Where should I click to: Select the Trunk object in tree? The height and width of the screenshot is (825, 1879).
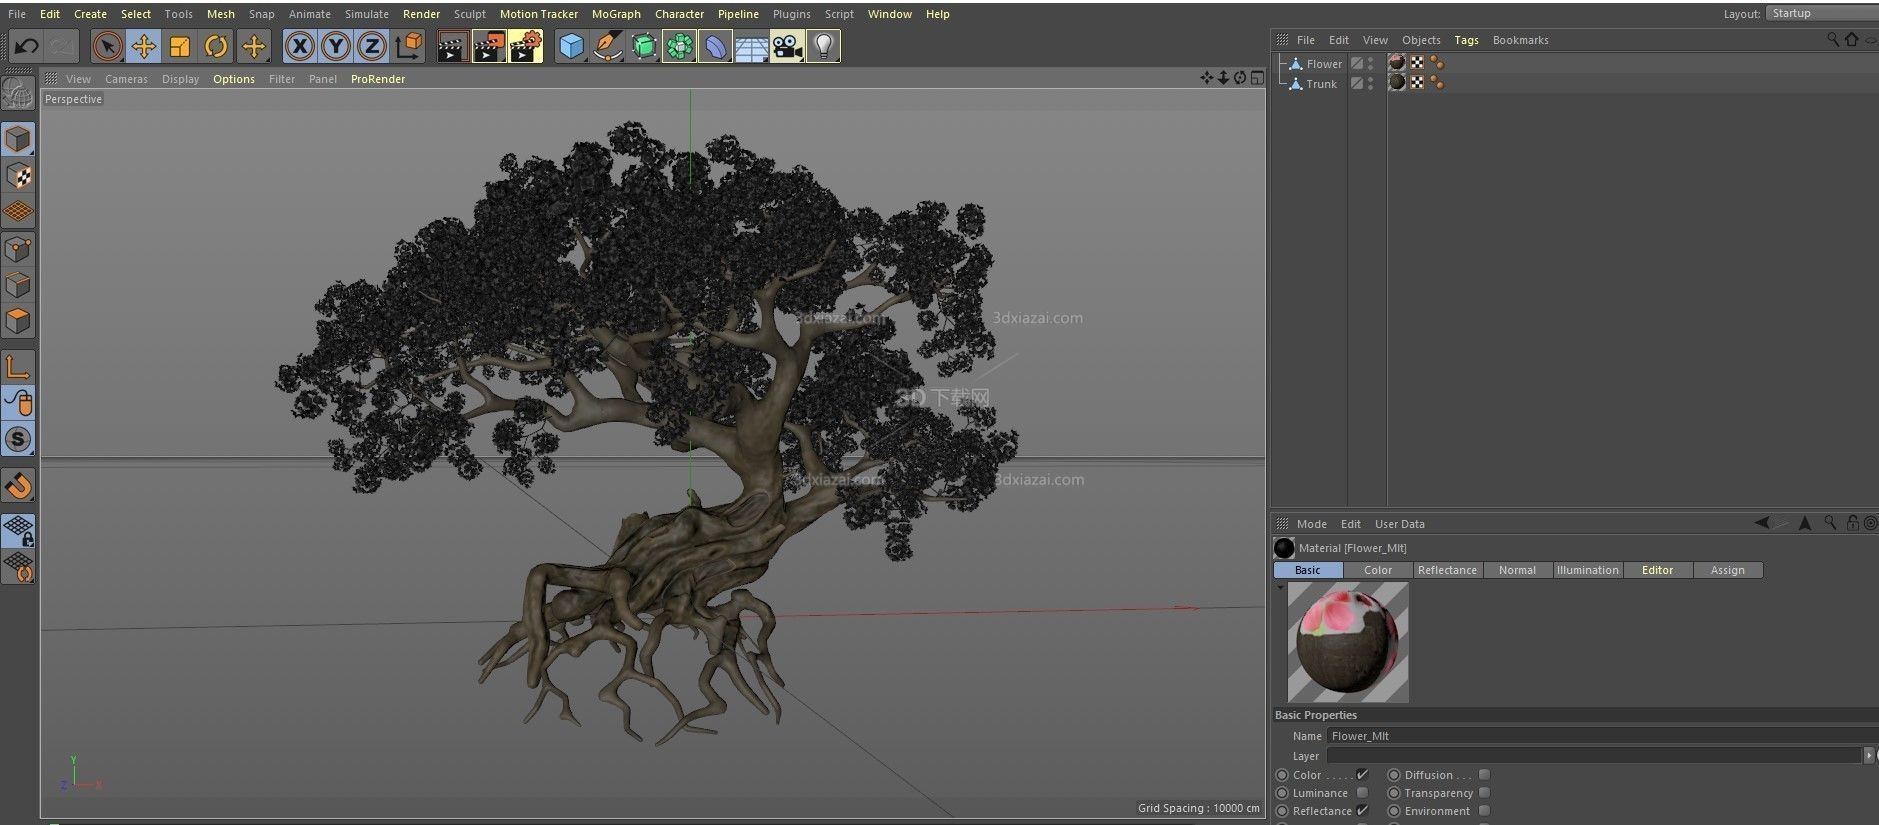(x=1321, y=84)
